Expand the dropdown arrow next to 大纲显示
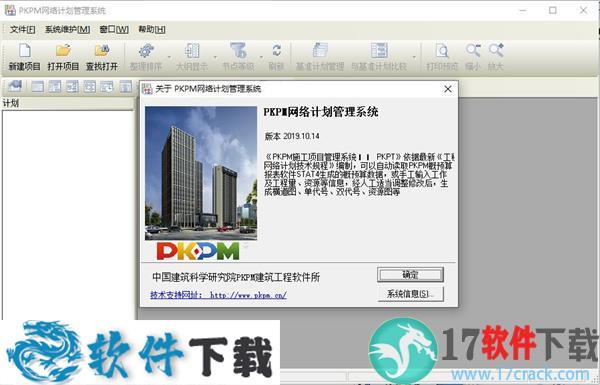Screen dimensions: 600x385 (x=215, y=57)
